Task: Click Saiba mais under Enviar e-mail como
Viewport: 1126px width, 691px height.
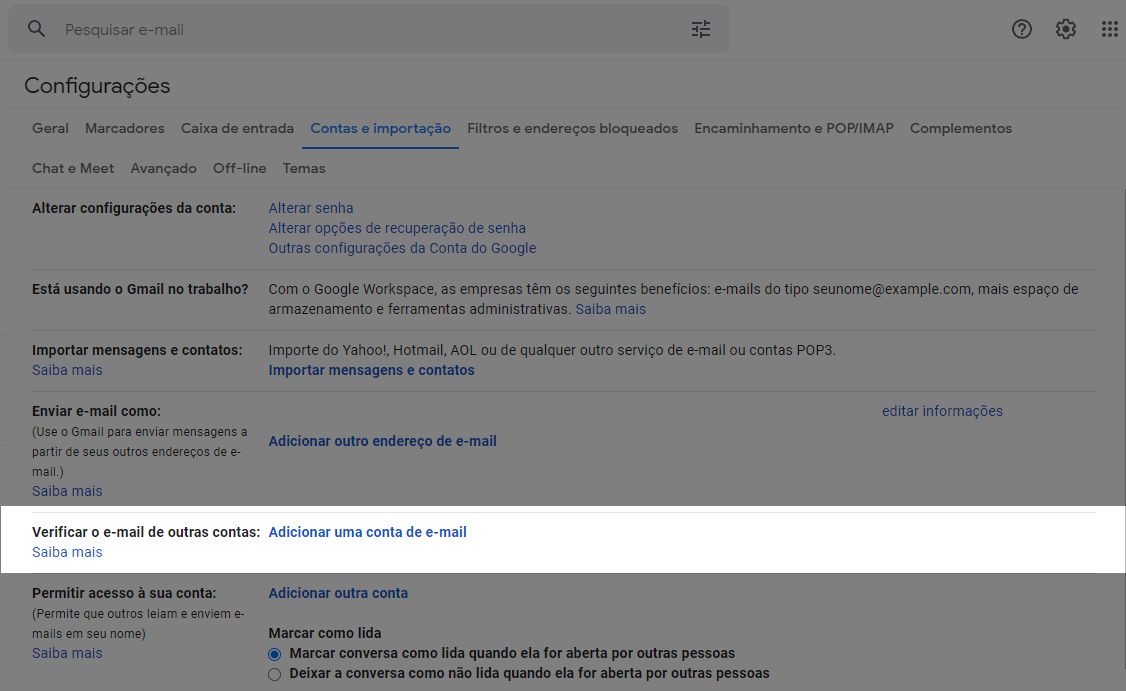Action: (67, 491)
